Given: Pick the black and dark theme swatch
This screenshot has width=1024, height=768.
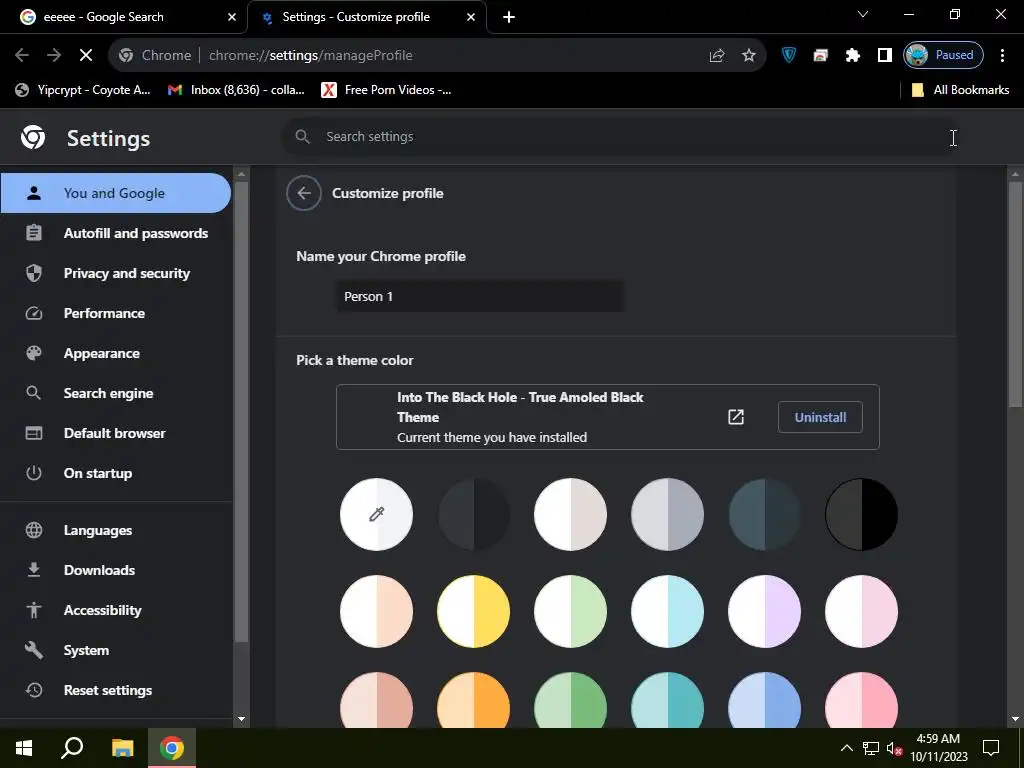Looking at the screenshot, I should [861, 515].
